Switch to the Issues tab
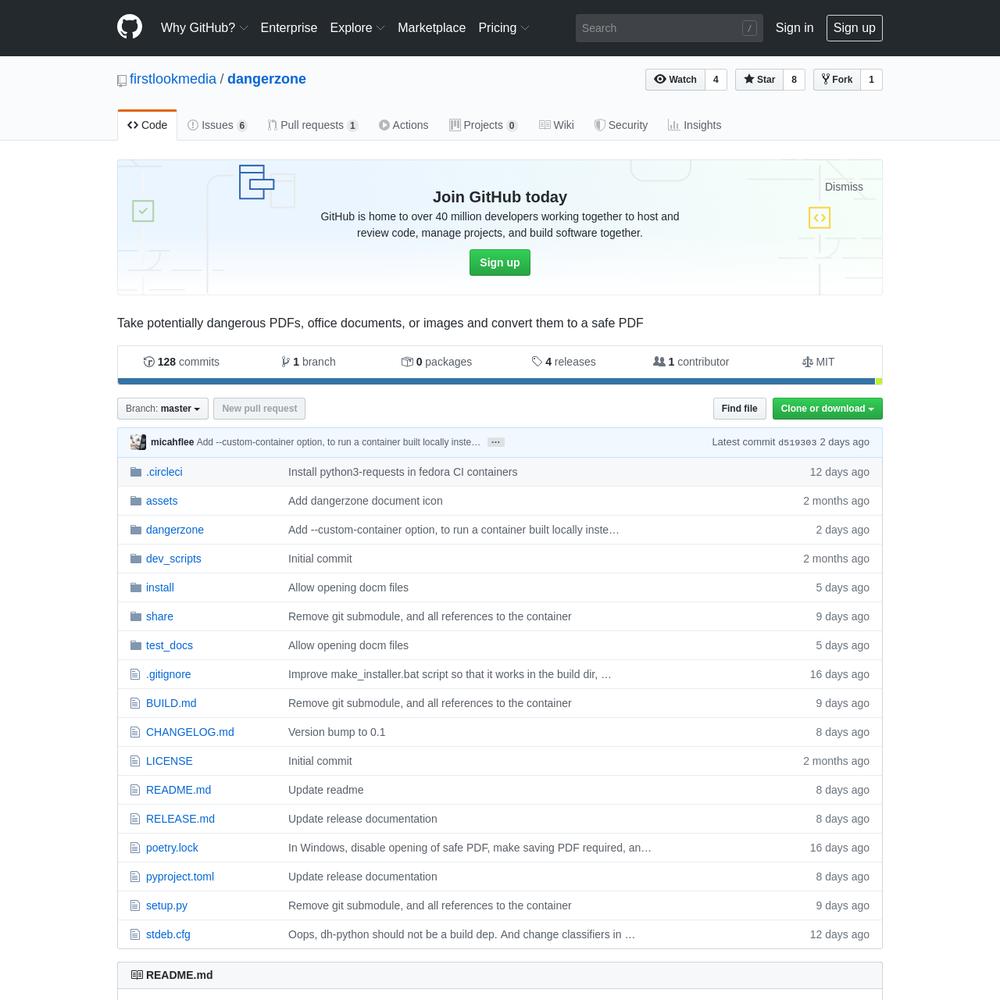 point(217,125)
